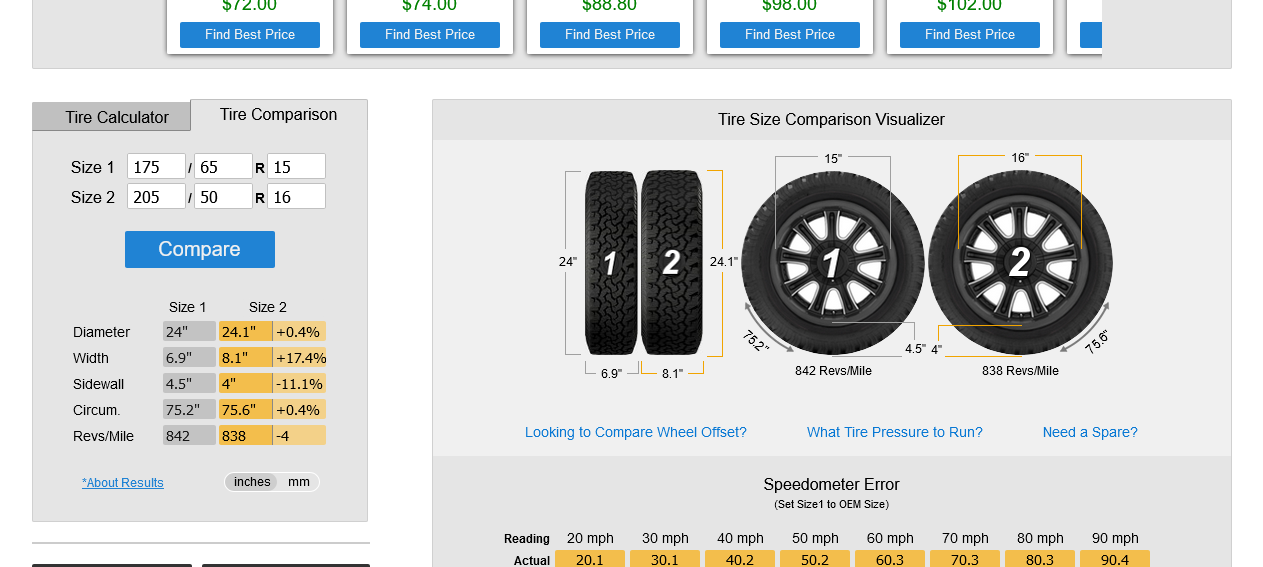
Task: Click Size 1 rim diameter field (15)
Action: (296, 167)
